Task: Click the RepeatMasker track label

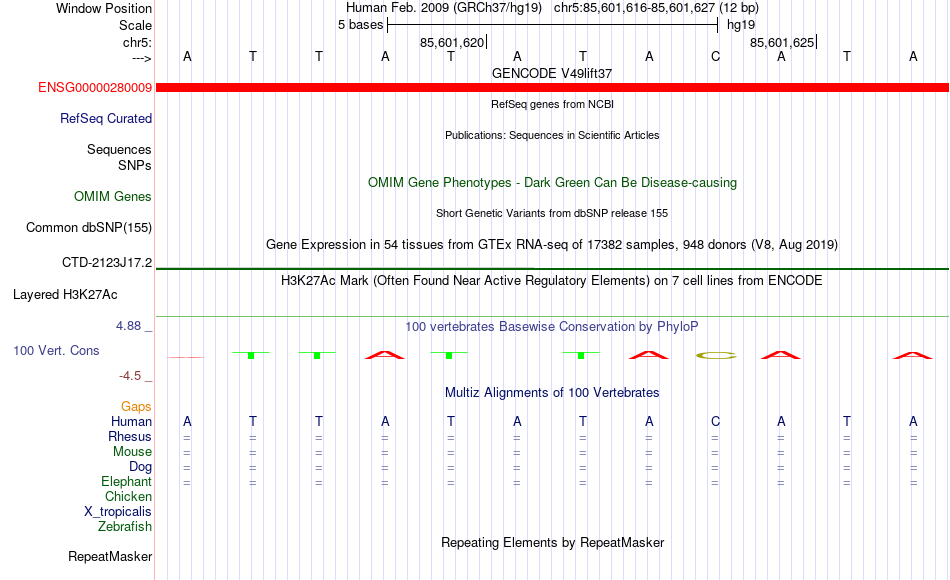Action: click(110, 556)
